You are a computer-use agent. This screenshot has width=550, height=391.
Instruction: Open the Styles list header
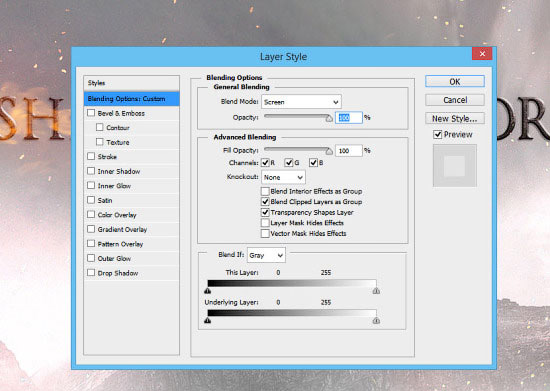tap(132, 83)
